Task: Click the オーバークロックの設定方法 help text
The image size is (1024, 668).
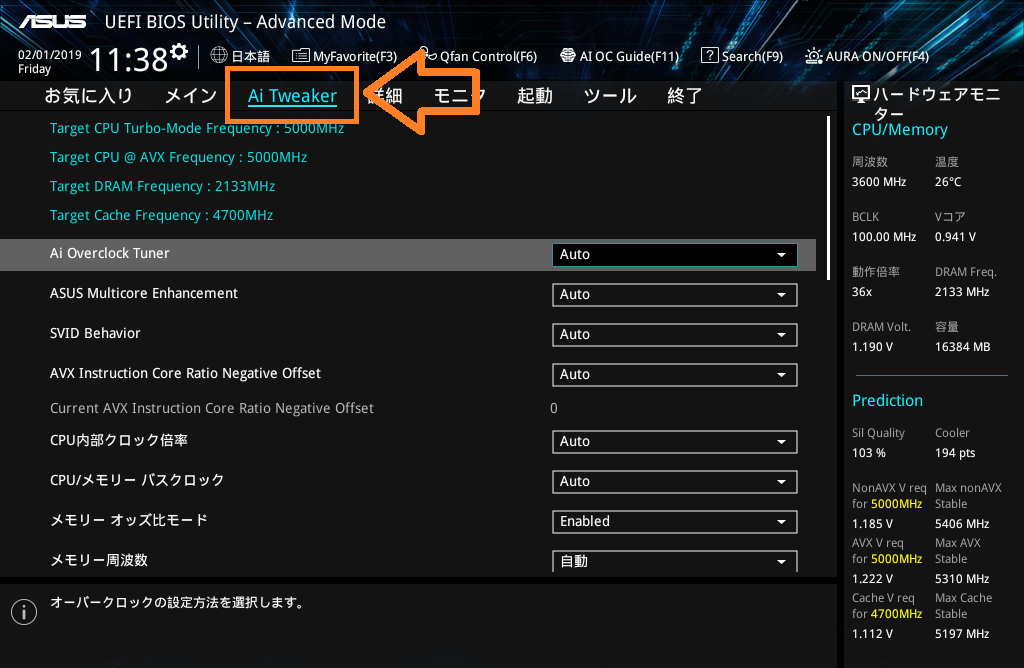Action: (178, 602)
